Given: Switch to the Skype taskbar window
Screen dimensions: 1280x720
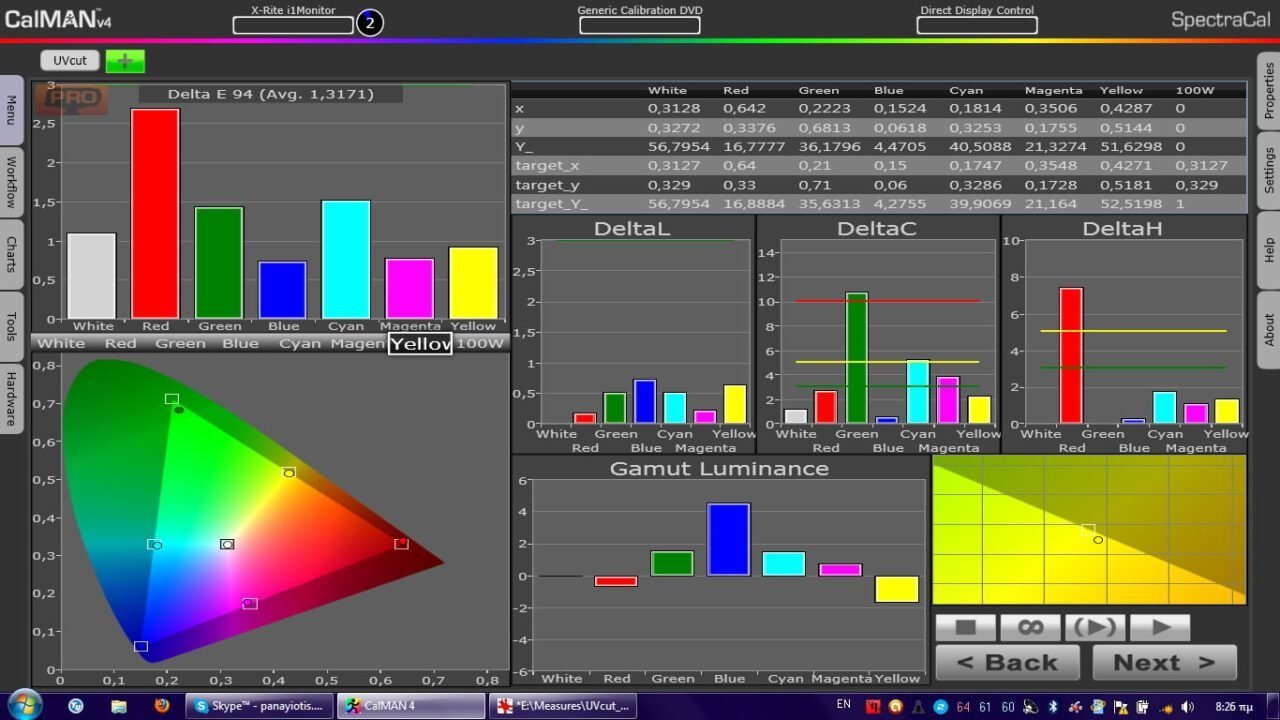Looking at the screenshot, I should (x=259, y=706).
